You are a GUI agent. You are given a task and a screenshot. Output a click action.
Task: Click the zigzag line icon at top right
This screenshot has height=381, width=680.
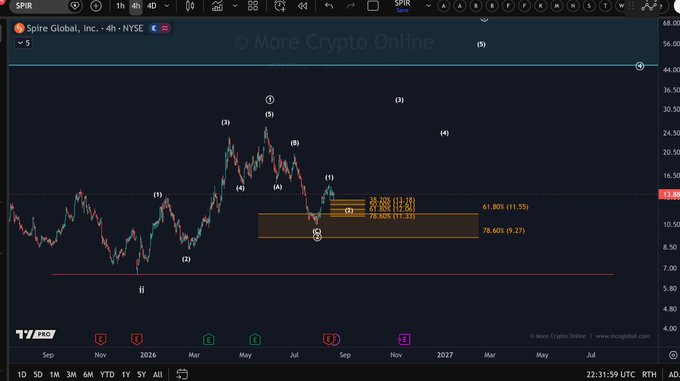click(x=649, y=6)
